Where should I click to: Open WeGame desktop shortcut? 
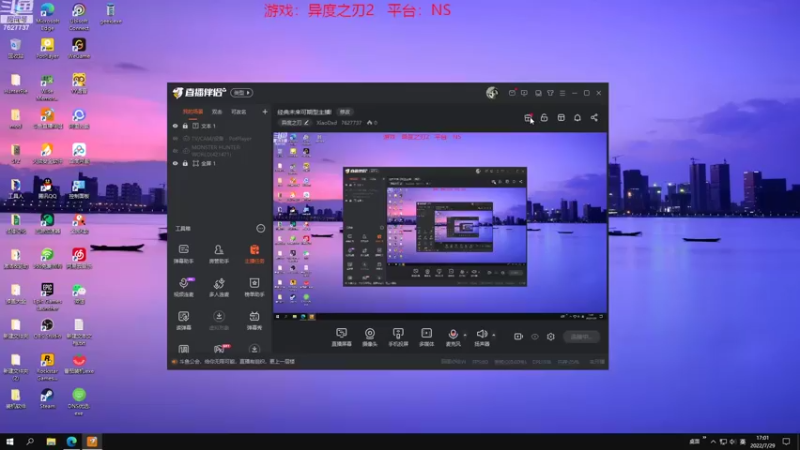[x=79, y=49]
